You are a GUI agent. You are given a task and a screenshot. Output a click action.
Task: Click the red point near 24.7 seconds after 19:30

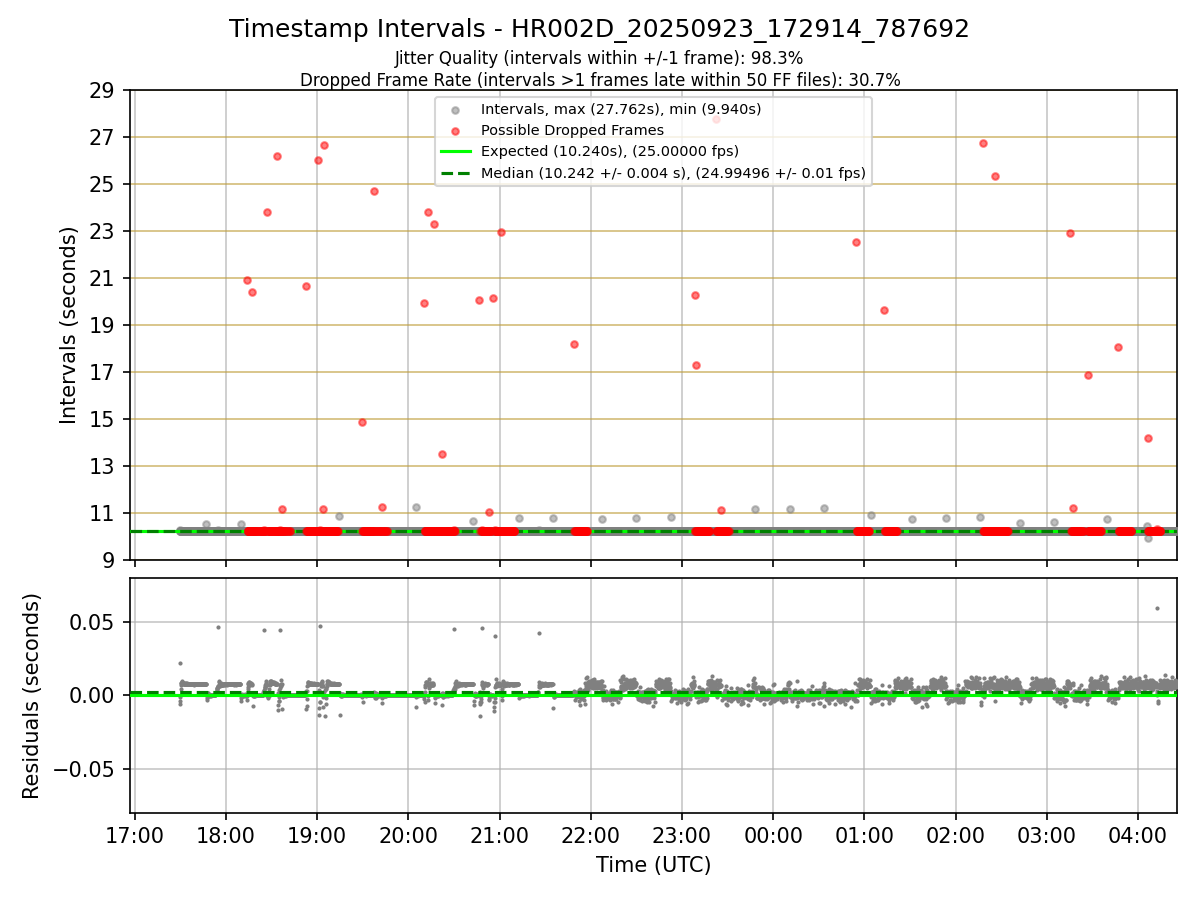coord(374,191)
